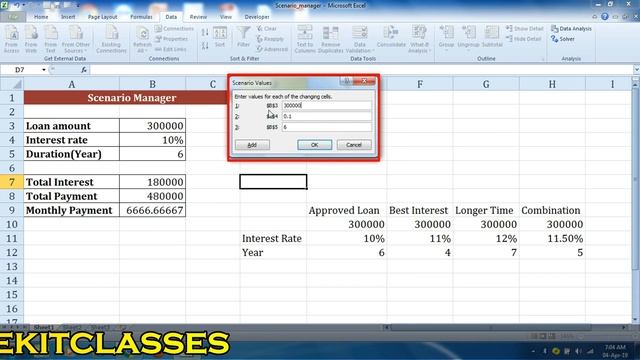Click the $B$4 value field
The width and height of the screenshot is (640, 360).
[327, 116]
